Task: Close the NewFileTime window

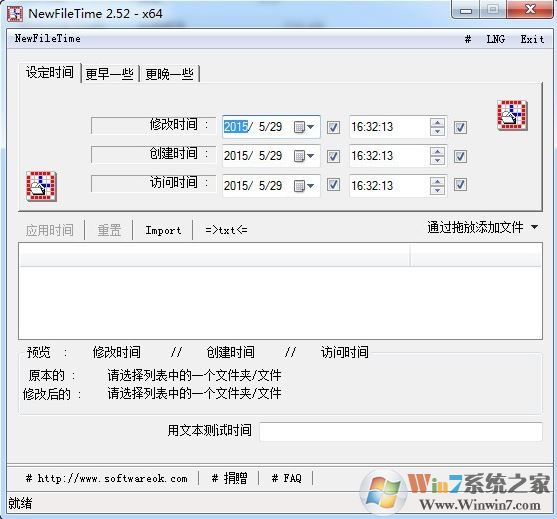Action: 530,10
